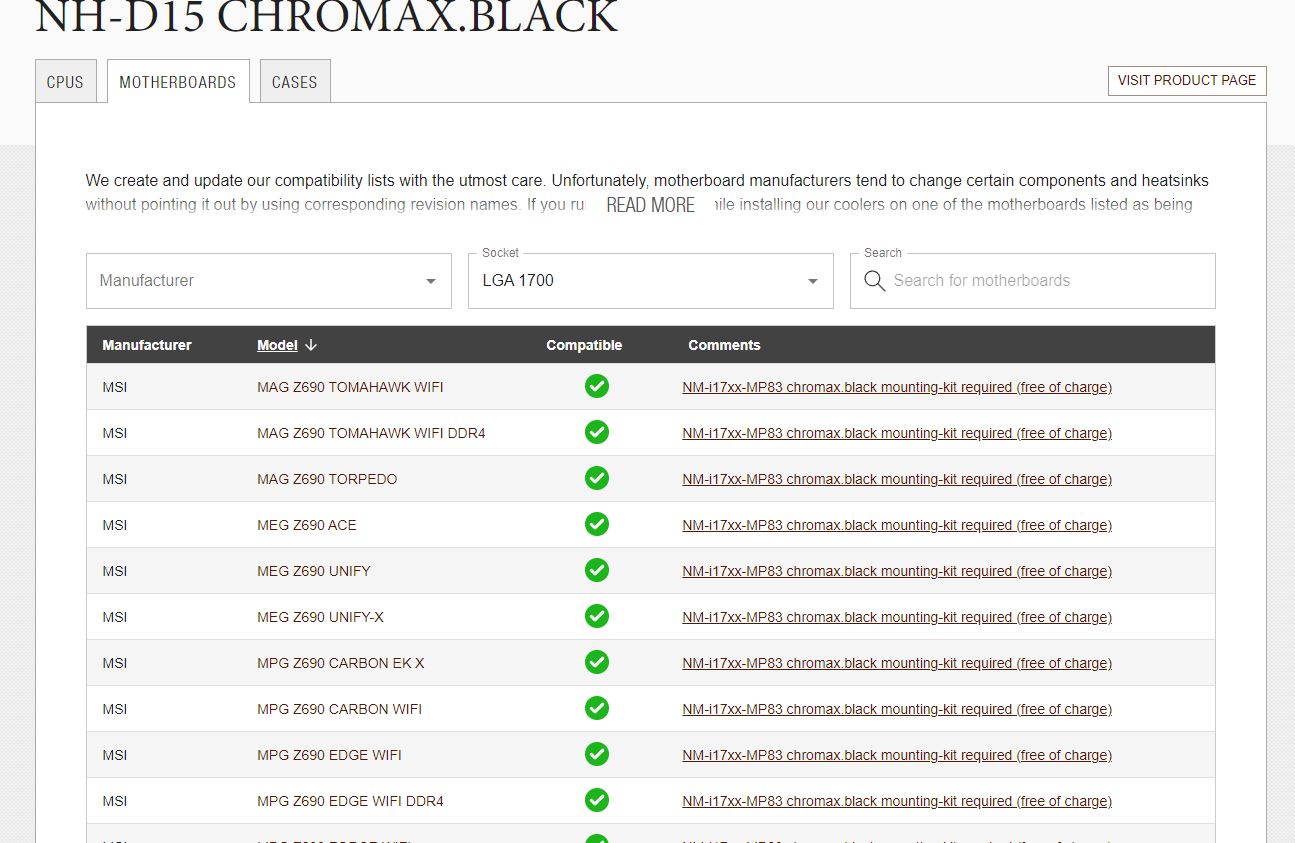Select model text MEG Z690 UNIFY-X
This screenshot has height=843, width=1295.
(320, 617)
